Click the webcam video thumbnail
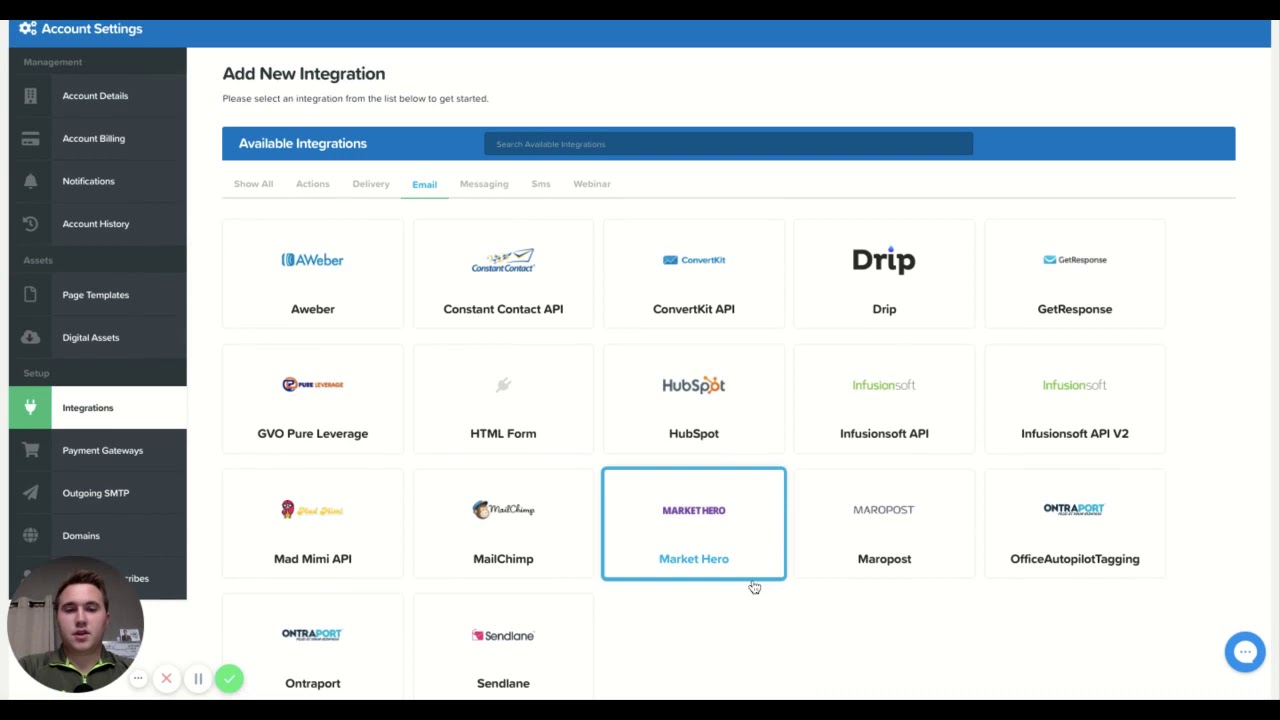The height and width of the screenshot is (720, 1280). coord(76,625)
